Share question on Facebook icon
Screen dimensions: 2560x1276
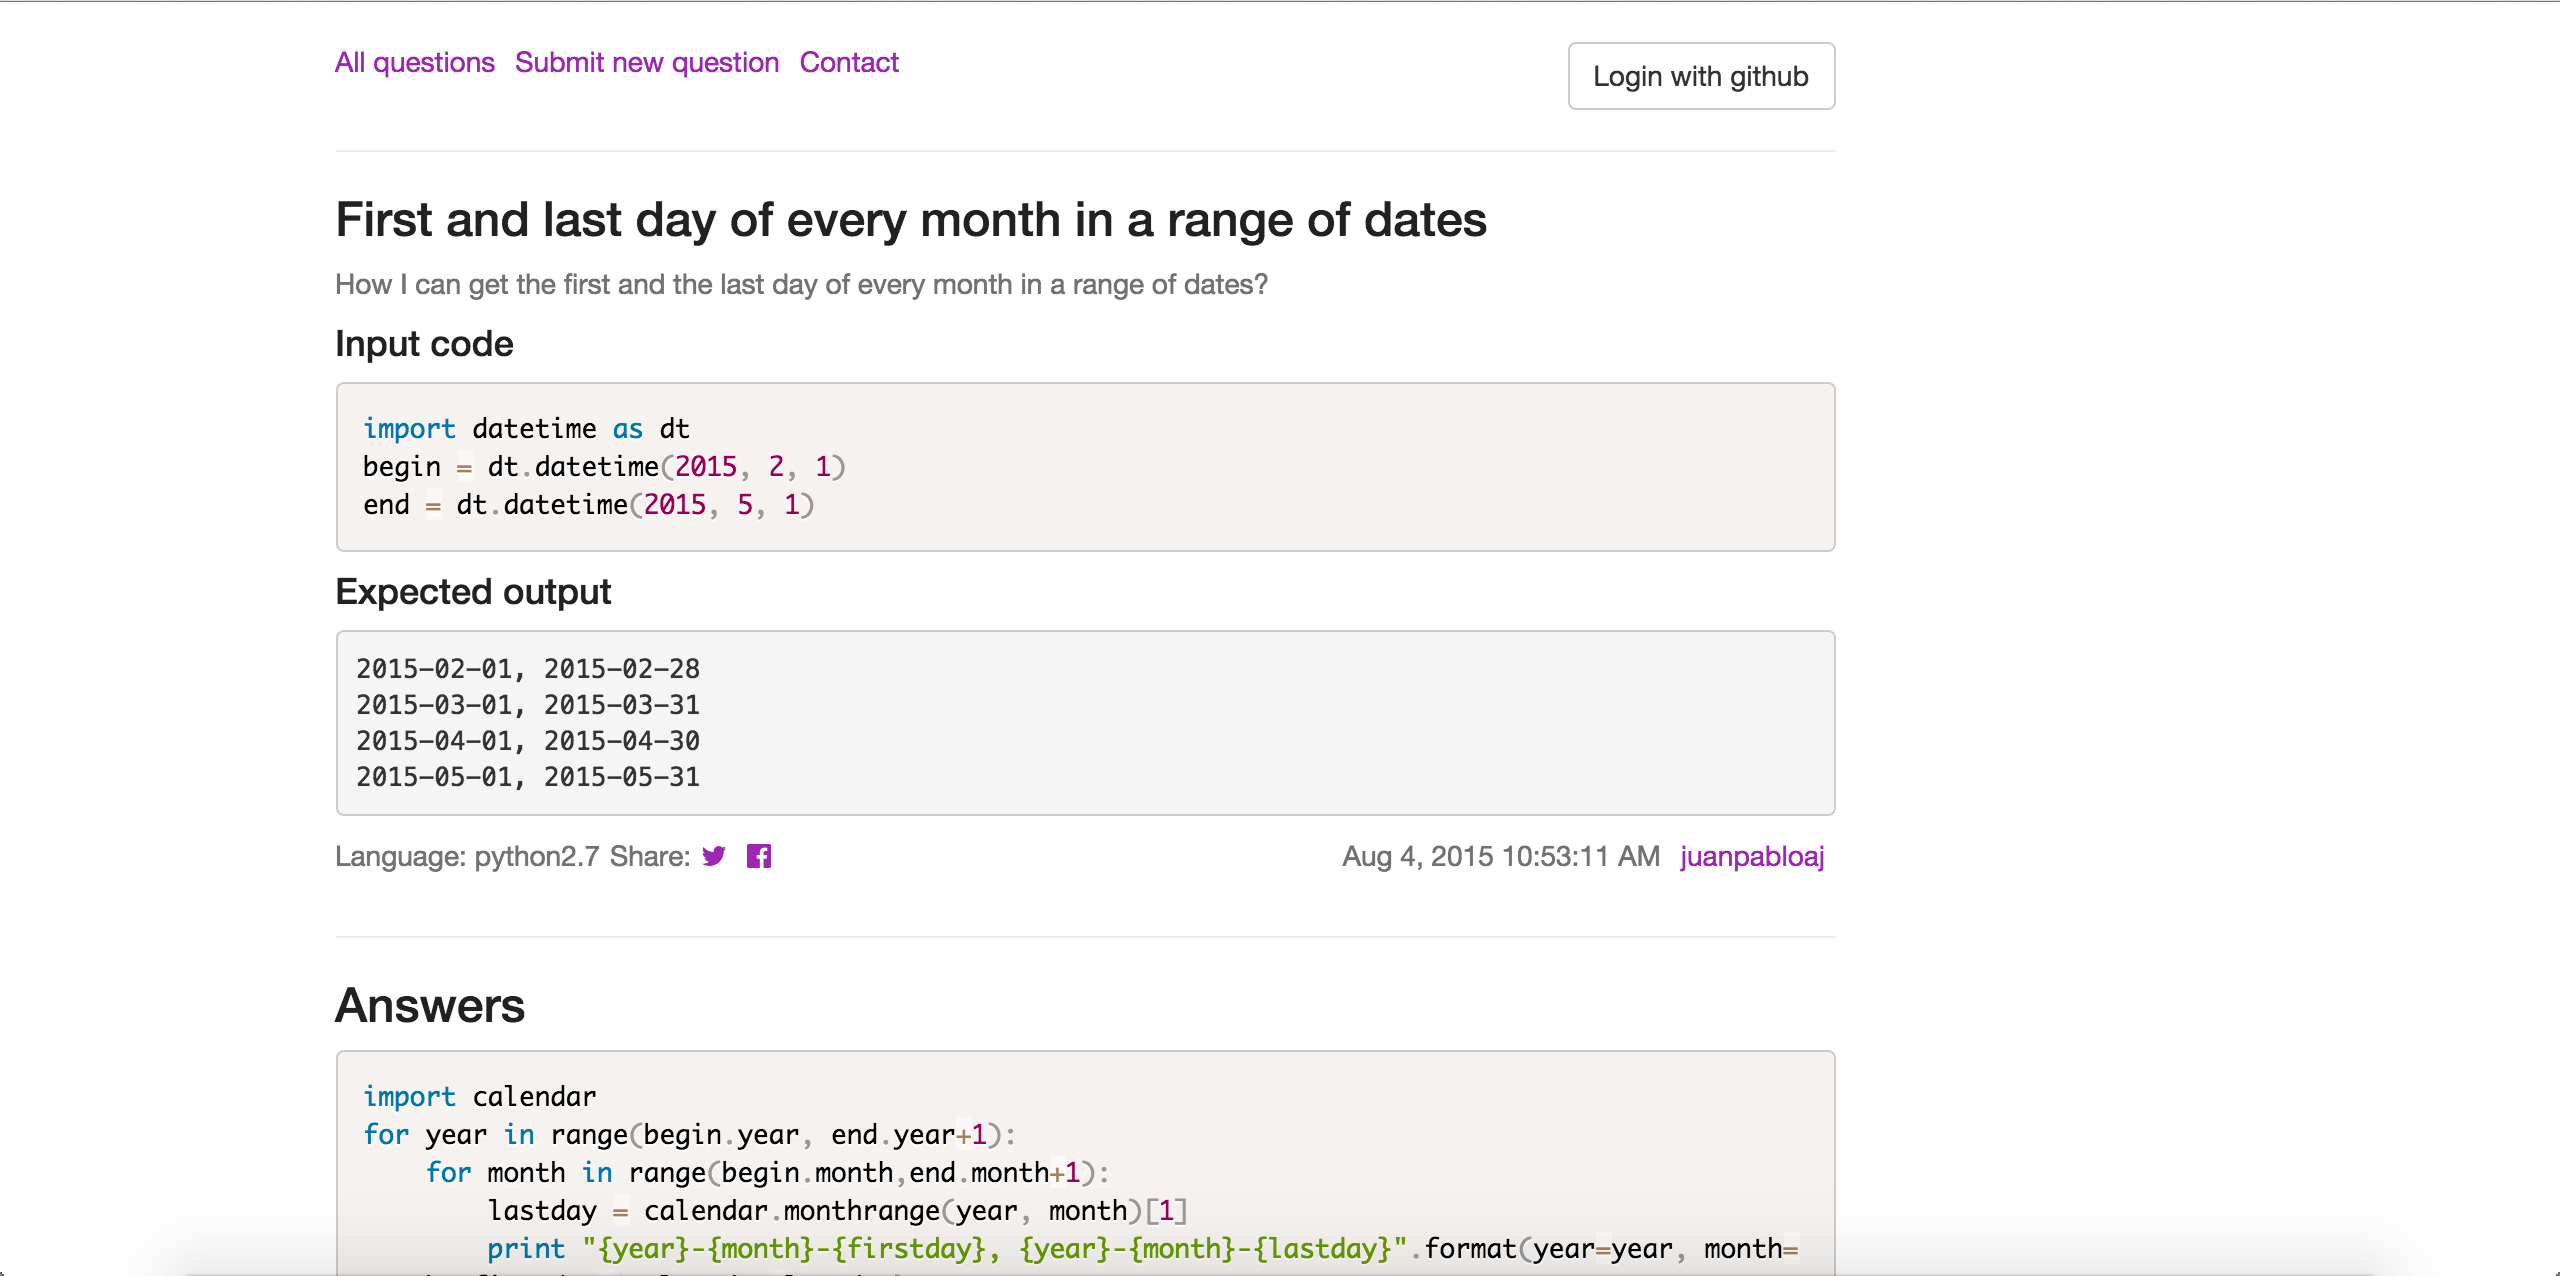pos(759,856)
